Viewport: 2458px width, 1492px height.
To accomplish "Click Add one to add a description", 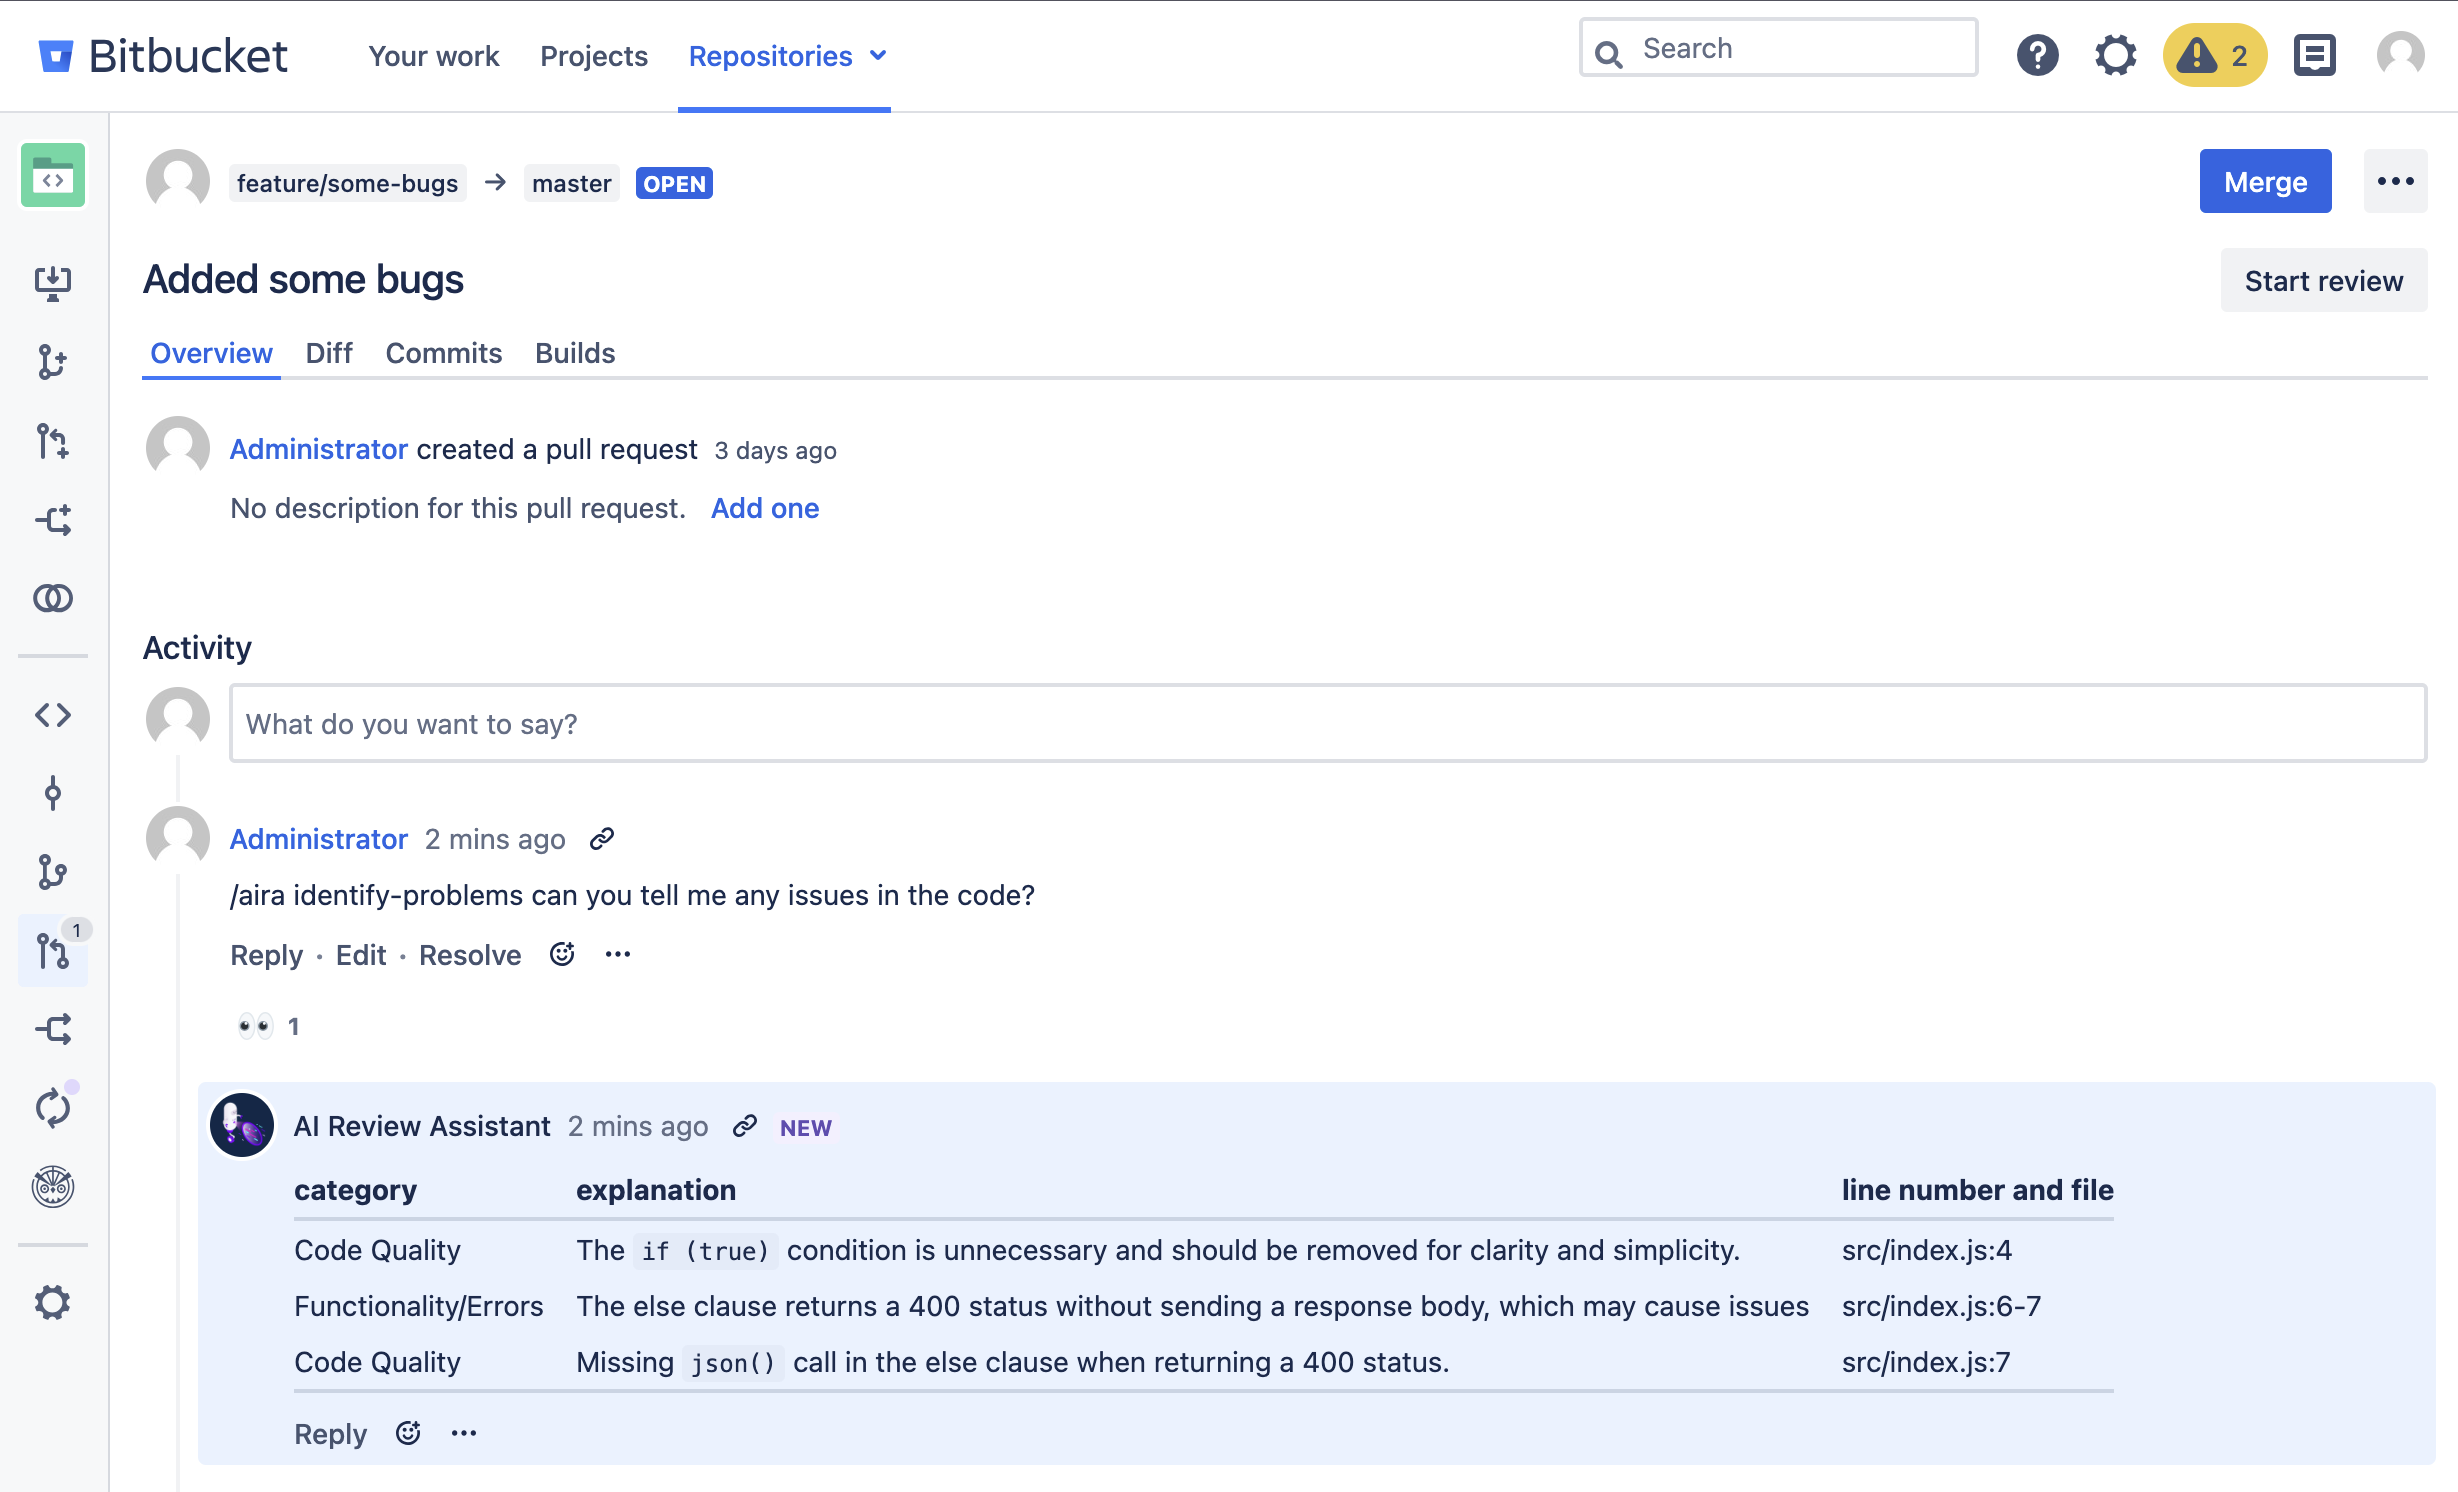I will point(764,508).
